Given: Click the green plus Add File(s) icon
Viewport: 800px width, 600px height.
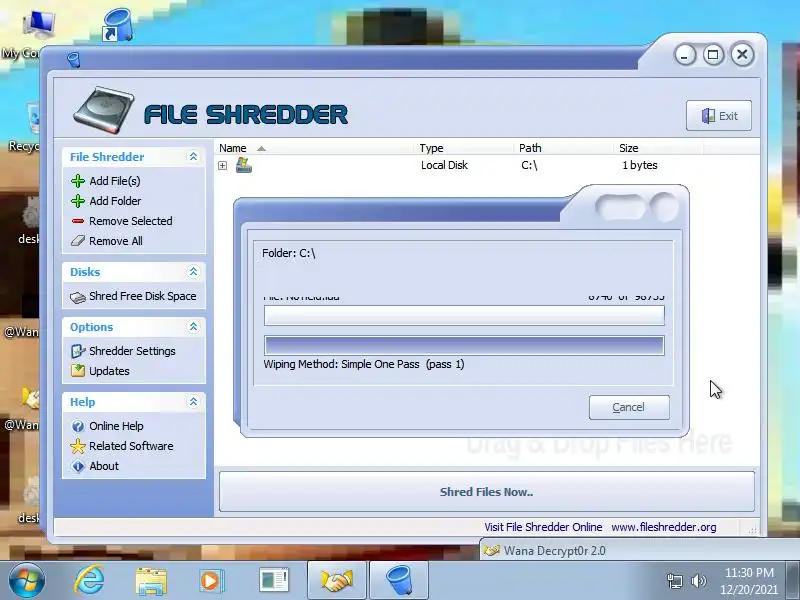Looking at the screenshot, I should coord(78,181).
